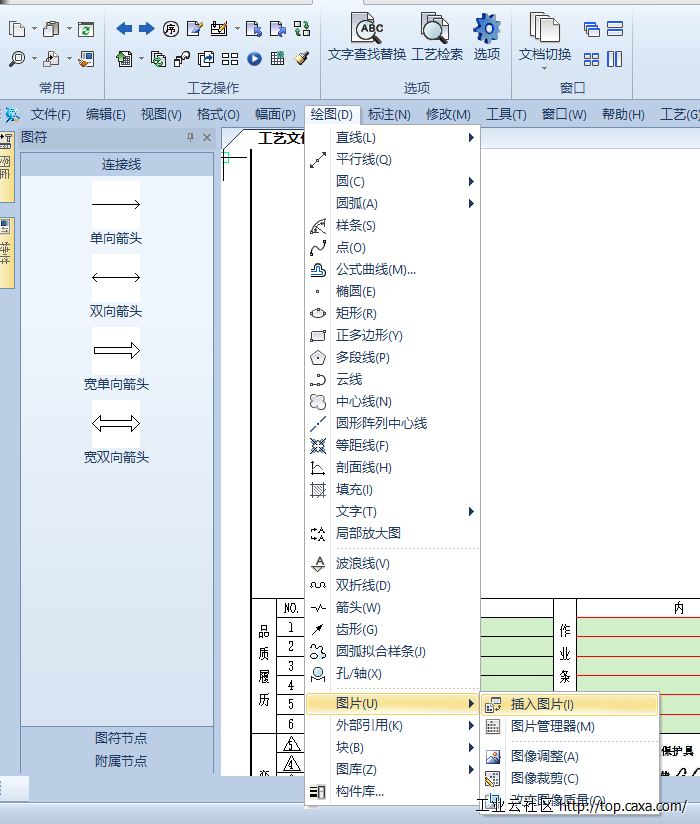Open the 视图(V) menu
700x824 pixels.
(161, 114)
